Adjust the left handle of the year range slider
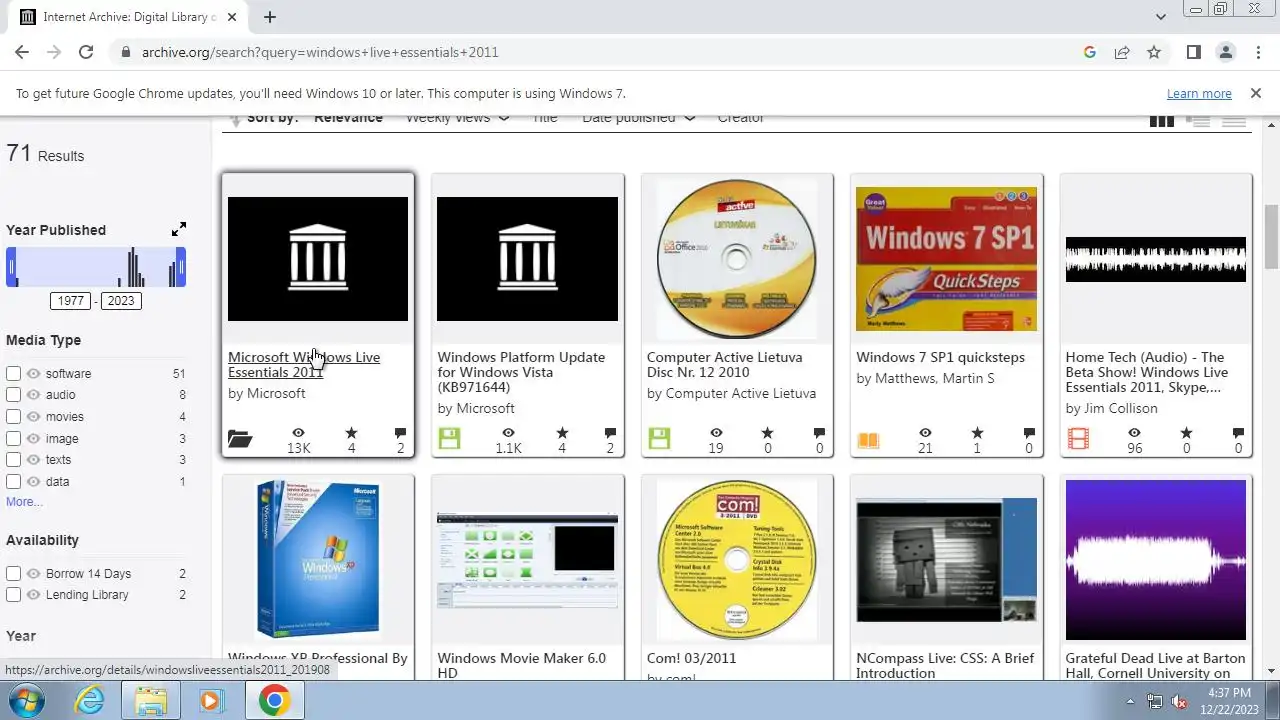Screen dimensions: 1280x720 [x=11, y=268]
